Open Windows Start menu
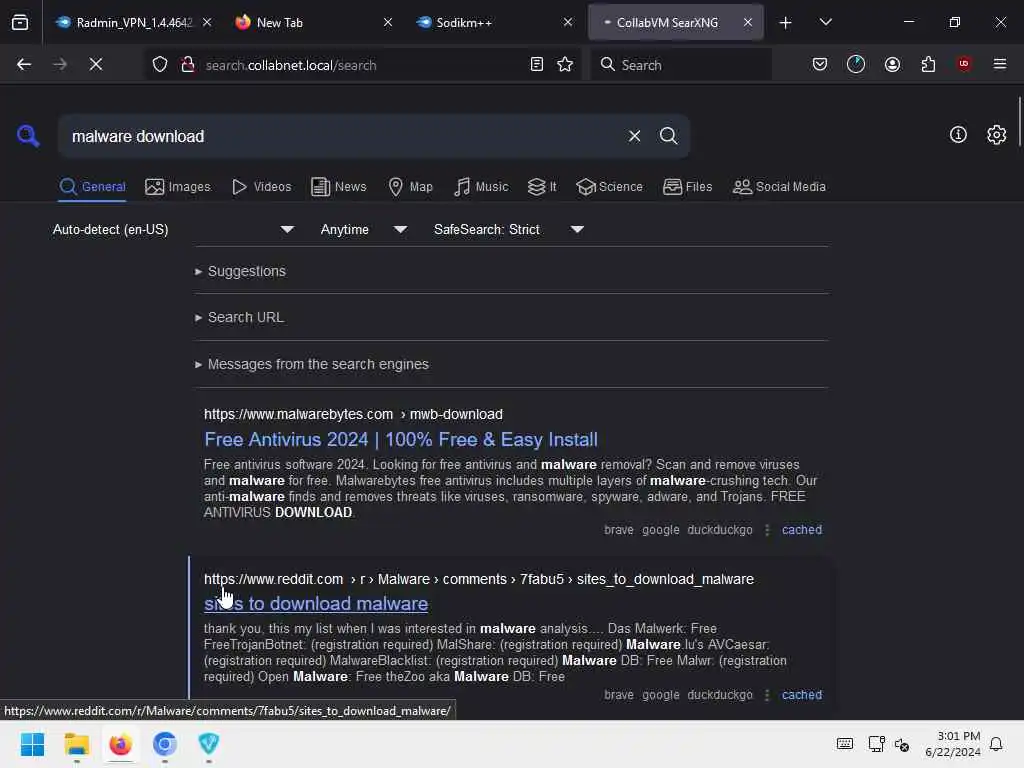The width and height of the screenshot is (1024, 768). (32, 744)
